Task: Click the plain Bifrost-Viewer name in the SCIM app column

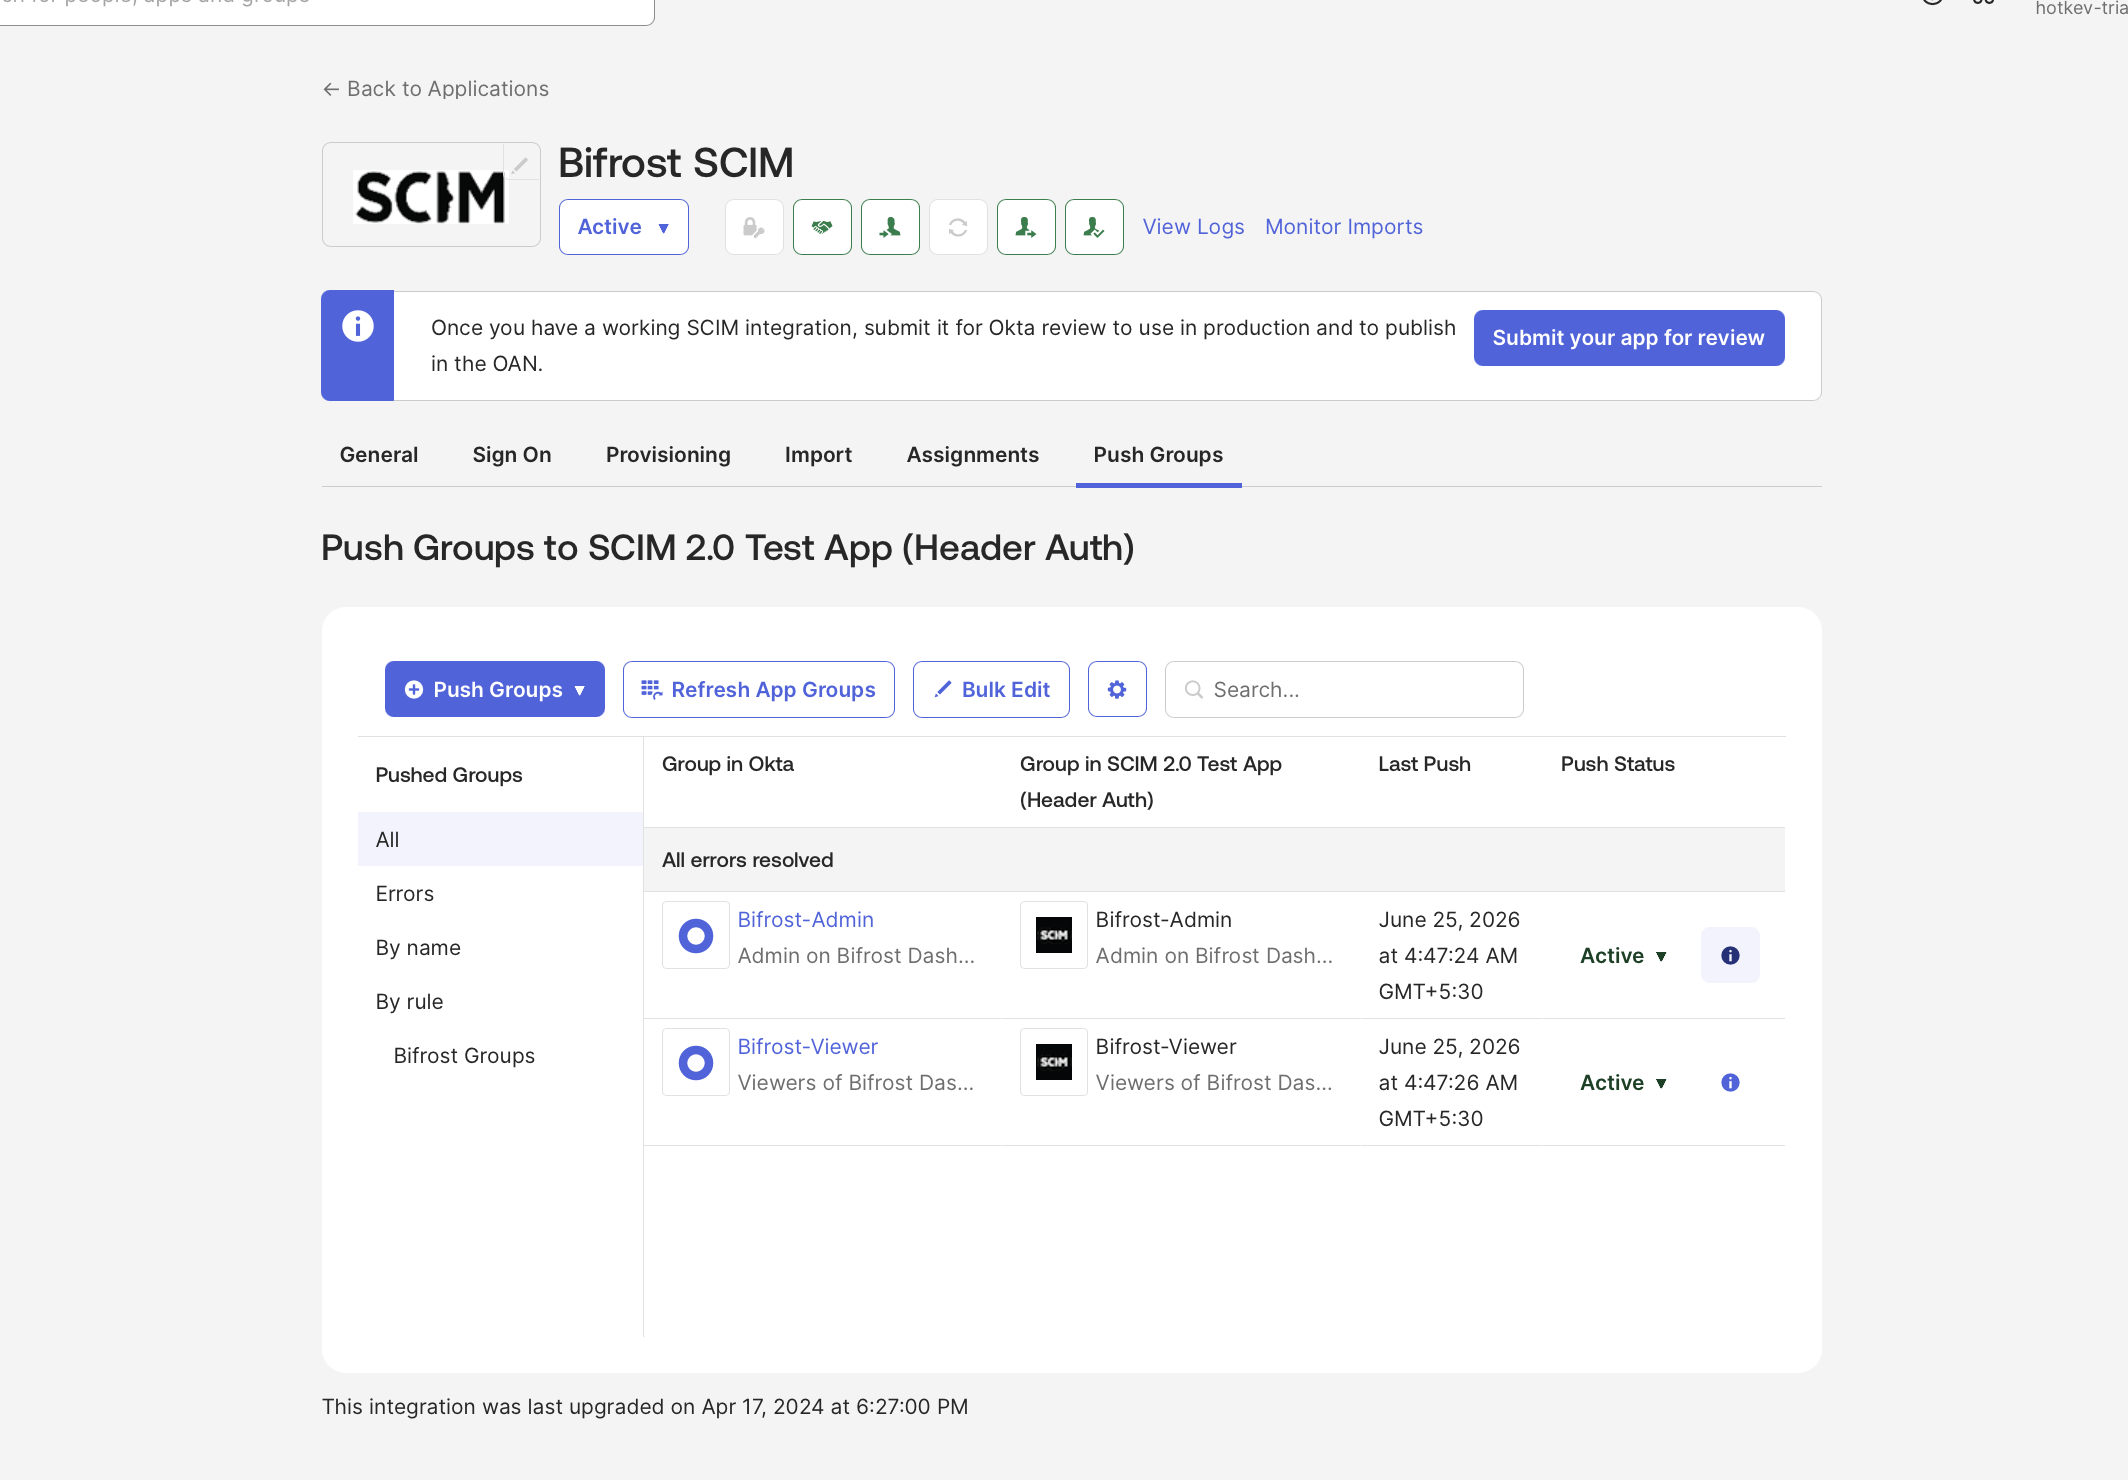Action: coord(1166,1047)
